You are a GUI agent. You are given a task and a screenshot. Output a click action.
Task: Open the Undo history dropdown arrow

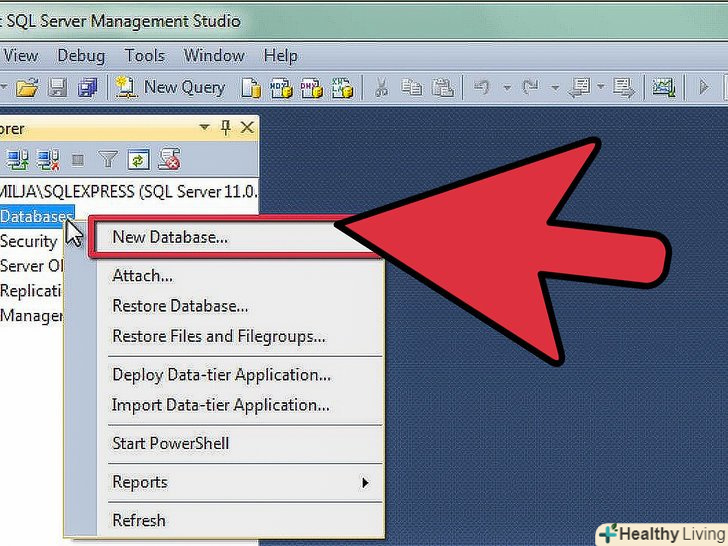tap(507, 87)
